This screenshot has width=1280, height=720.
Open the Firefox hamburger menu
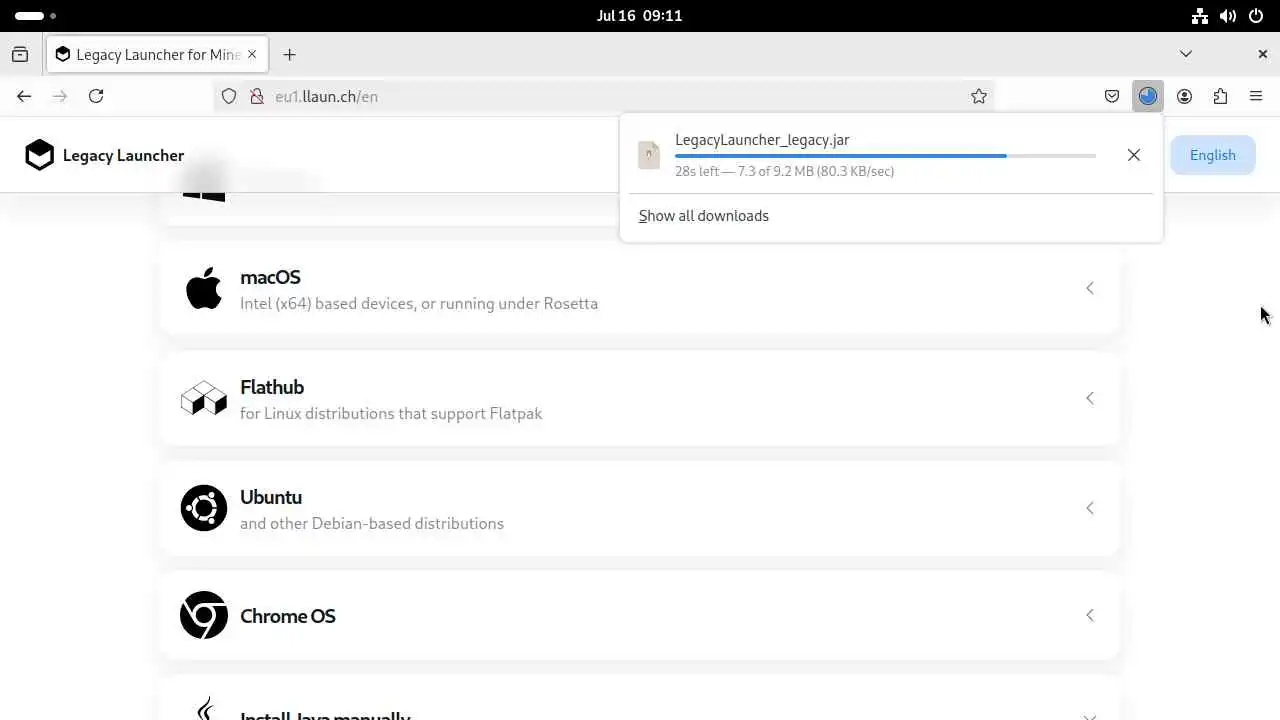click(1256, 96)
